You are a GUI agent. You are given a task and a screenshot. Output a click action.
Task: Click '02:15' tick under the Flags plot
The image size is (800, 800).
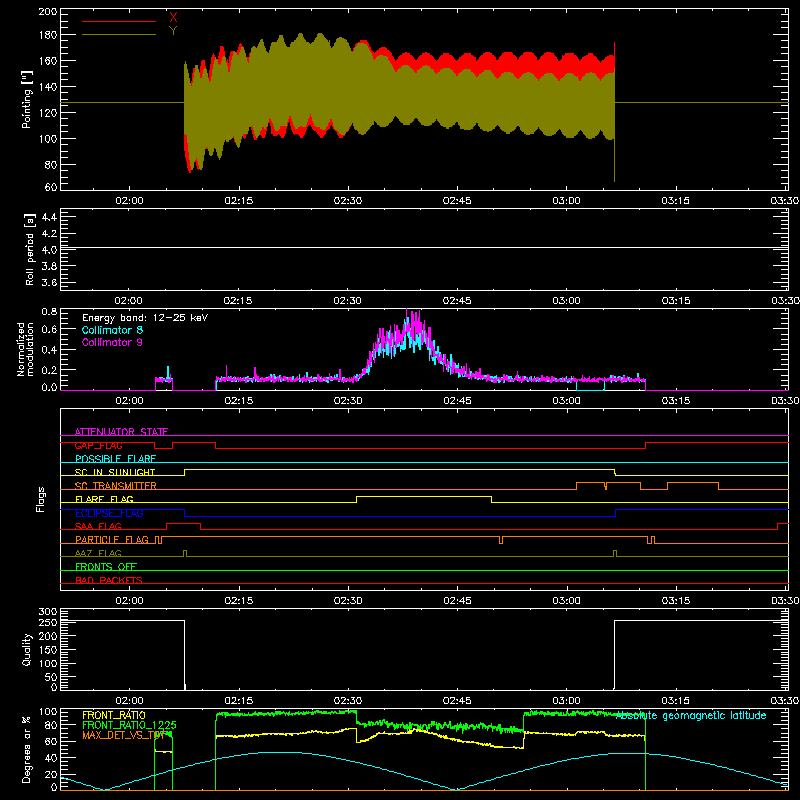238,601
